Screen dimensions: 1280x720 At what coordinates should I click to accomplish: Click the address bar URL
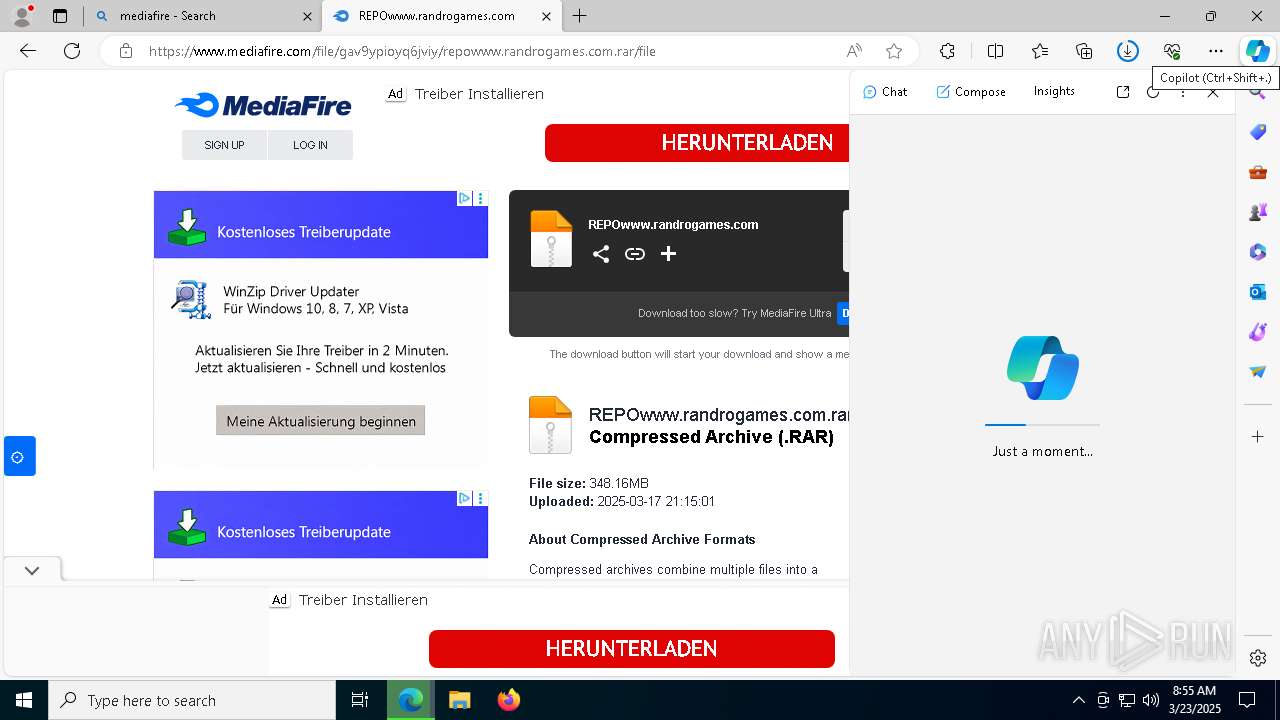tap(402, 51)
